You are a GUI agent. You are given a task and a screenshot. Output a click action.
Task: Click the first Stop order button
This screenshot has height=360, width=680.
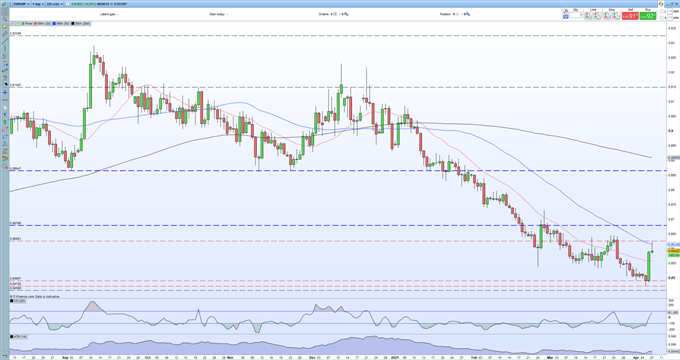click(608, 16)
